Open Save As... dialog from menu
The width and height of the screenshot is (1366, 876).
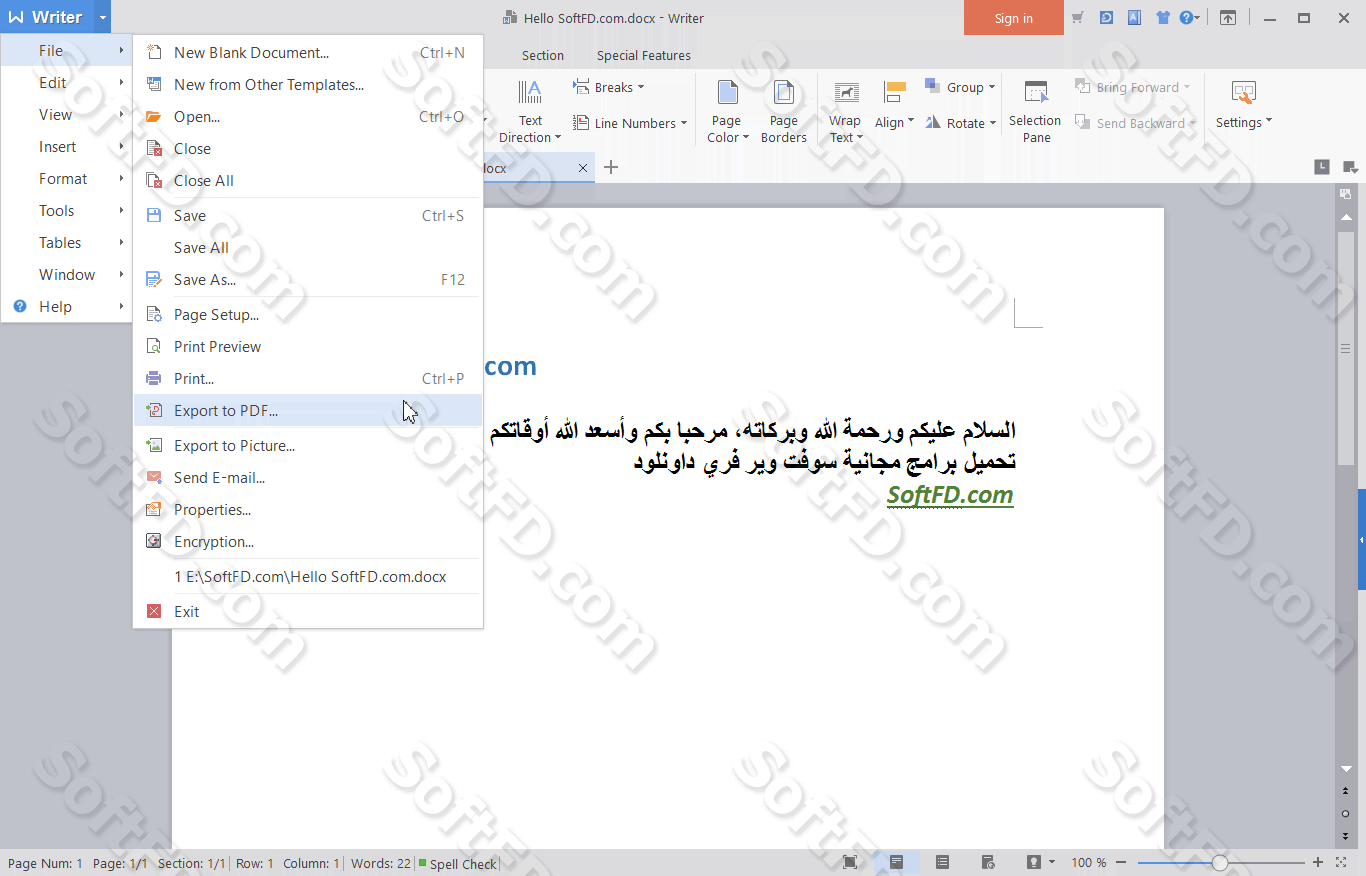click(x=308, y=280)
